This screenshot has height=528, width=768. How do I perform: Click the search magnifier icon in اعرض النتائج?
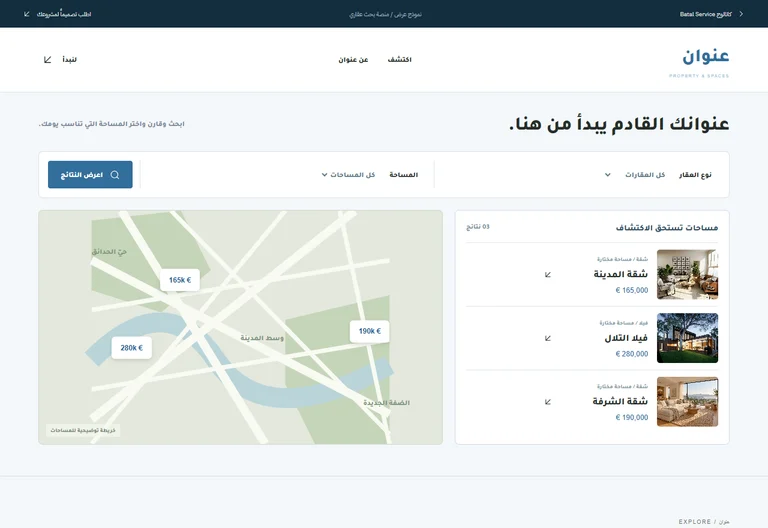click(115, 175)
